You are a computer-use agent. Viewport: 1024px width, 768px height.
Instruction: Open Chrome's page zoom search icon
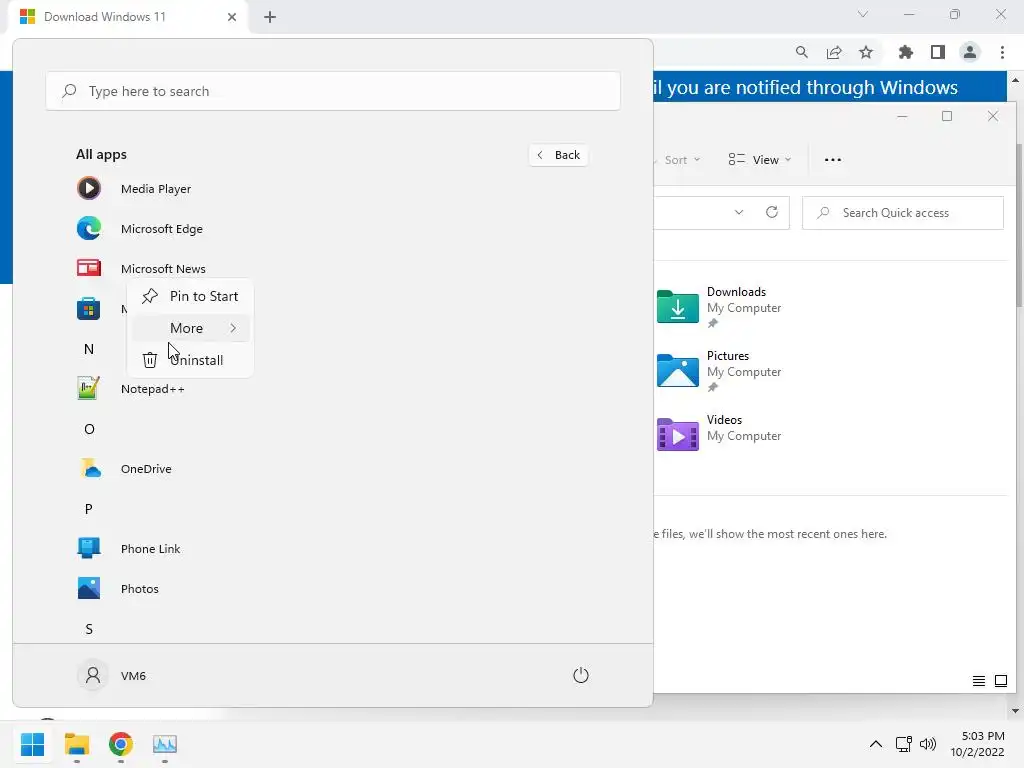point(802,52)
